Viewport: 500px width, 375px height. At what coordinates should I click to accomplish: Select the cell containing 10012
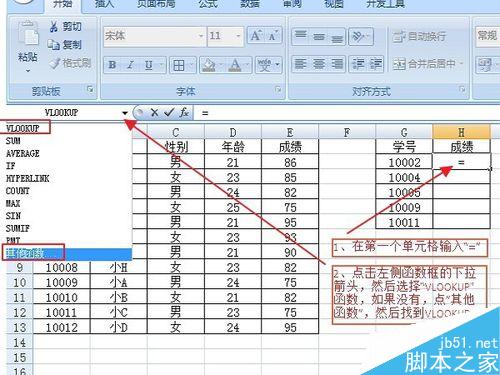pyautogui.click(x=62, y=327)
